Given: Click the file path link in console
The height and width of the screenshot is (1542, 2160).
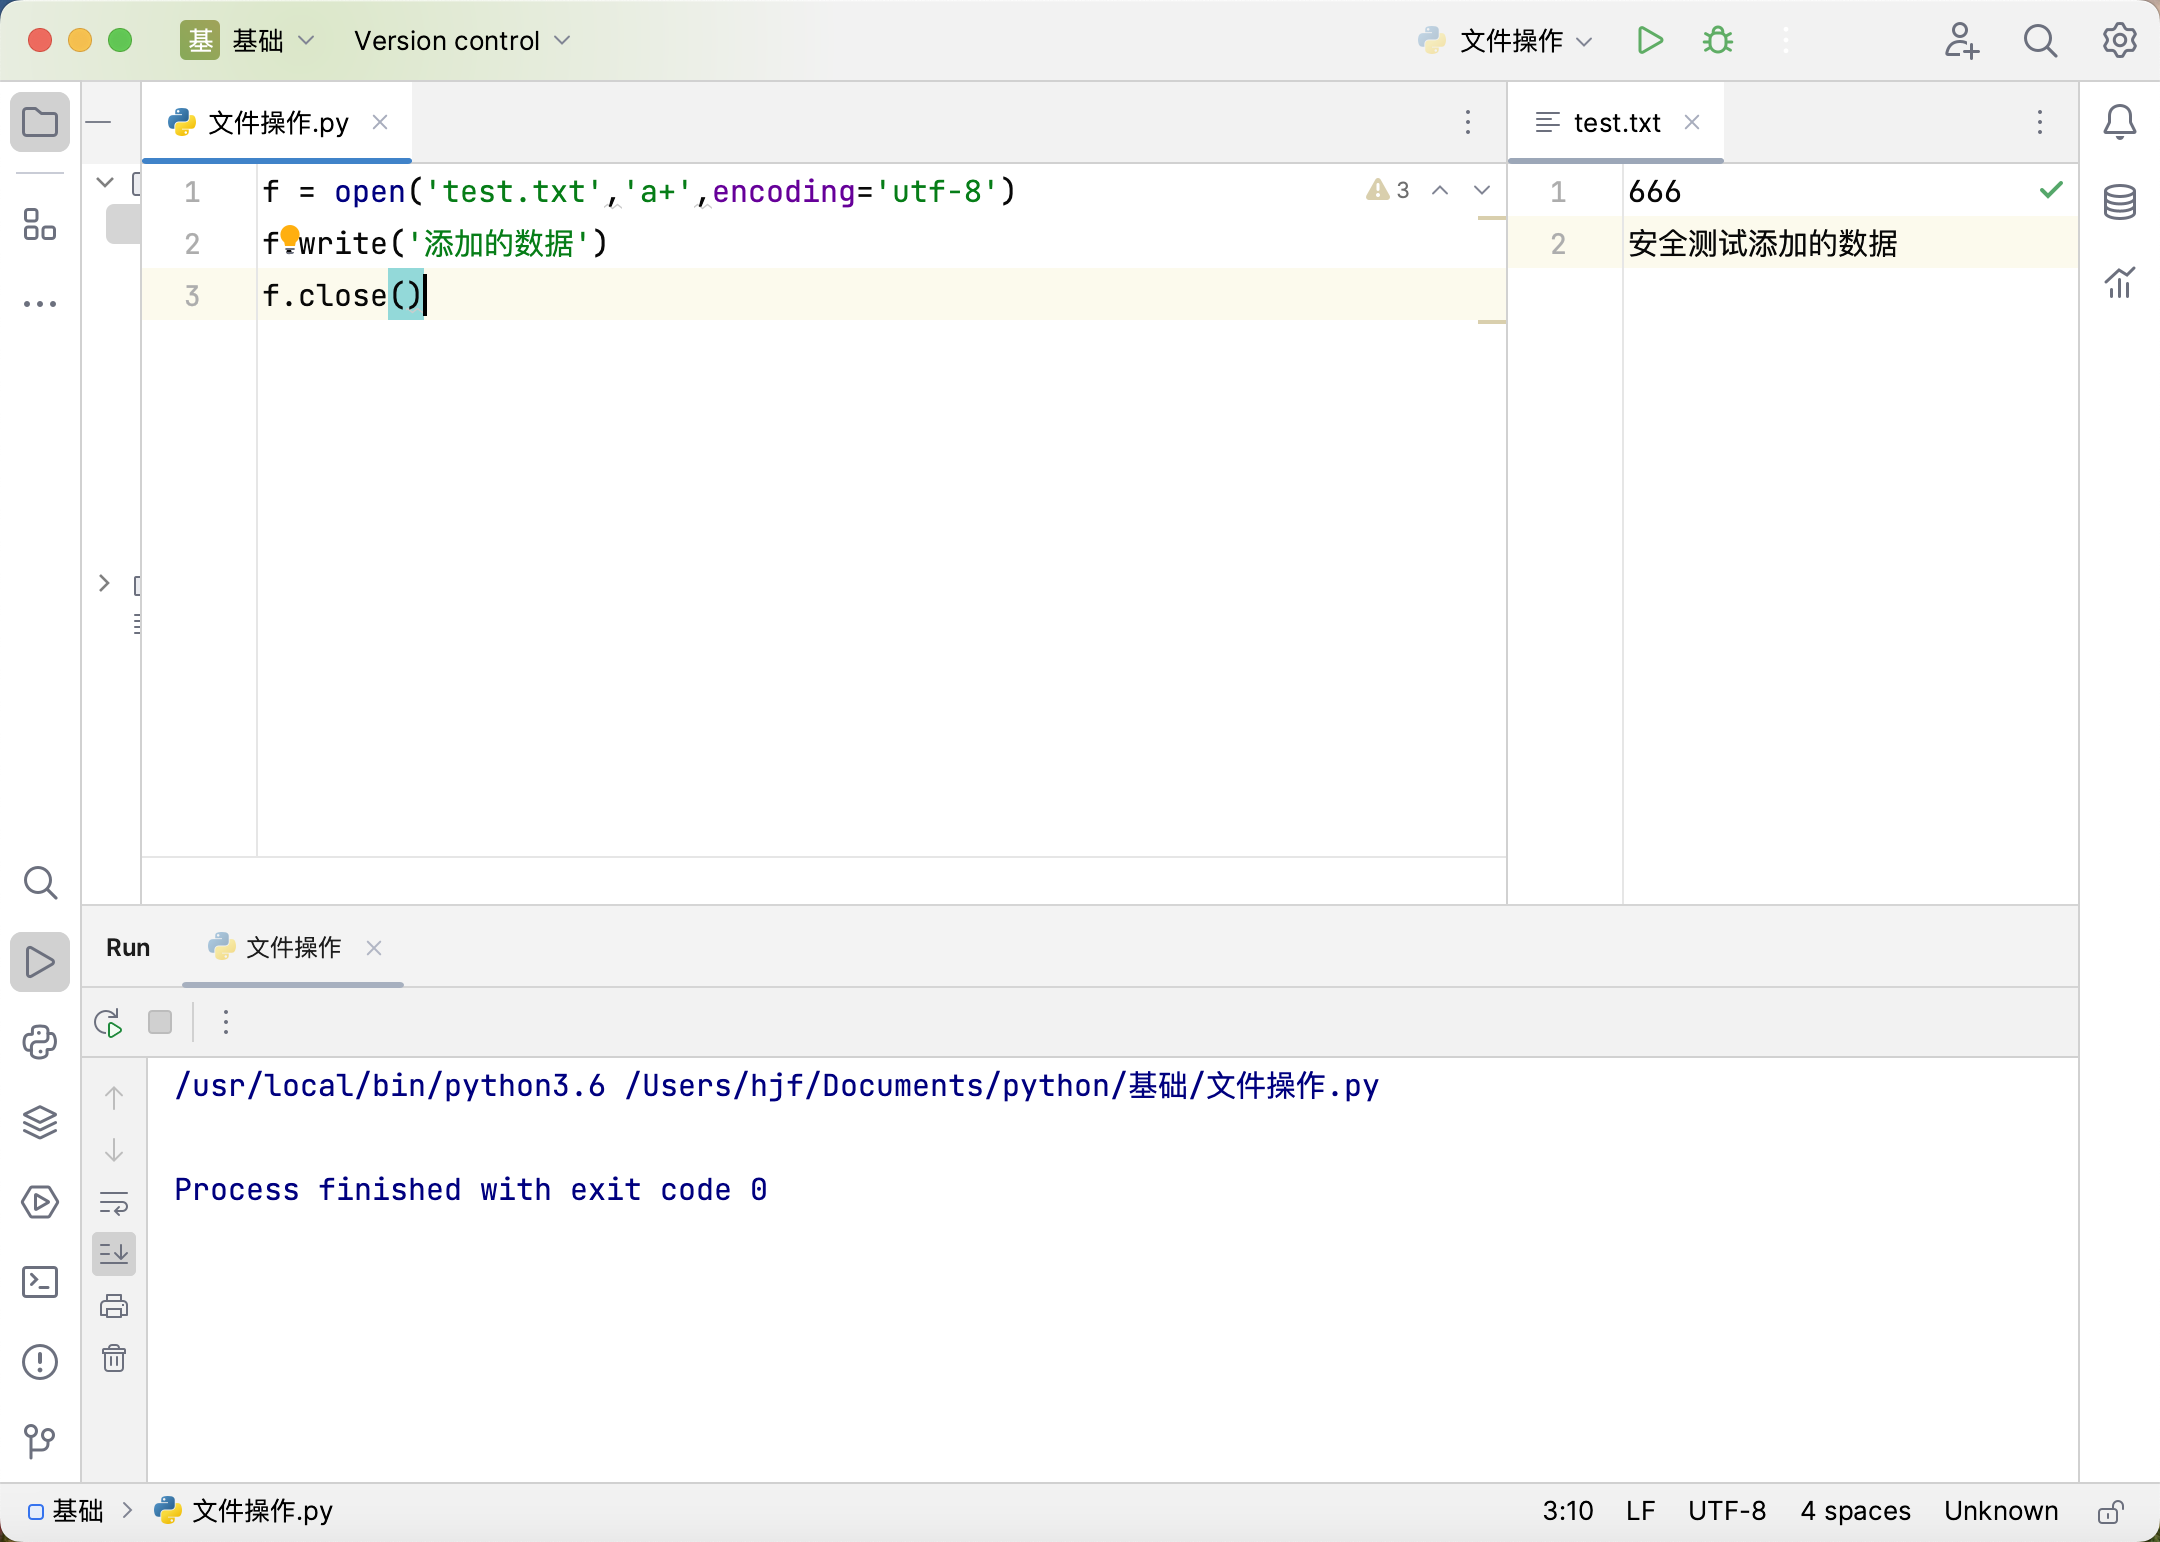Looking at the screenshot, I should click(x=1002, y=1086).
